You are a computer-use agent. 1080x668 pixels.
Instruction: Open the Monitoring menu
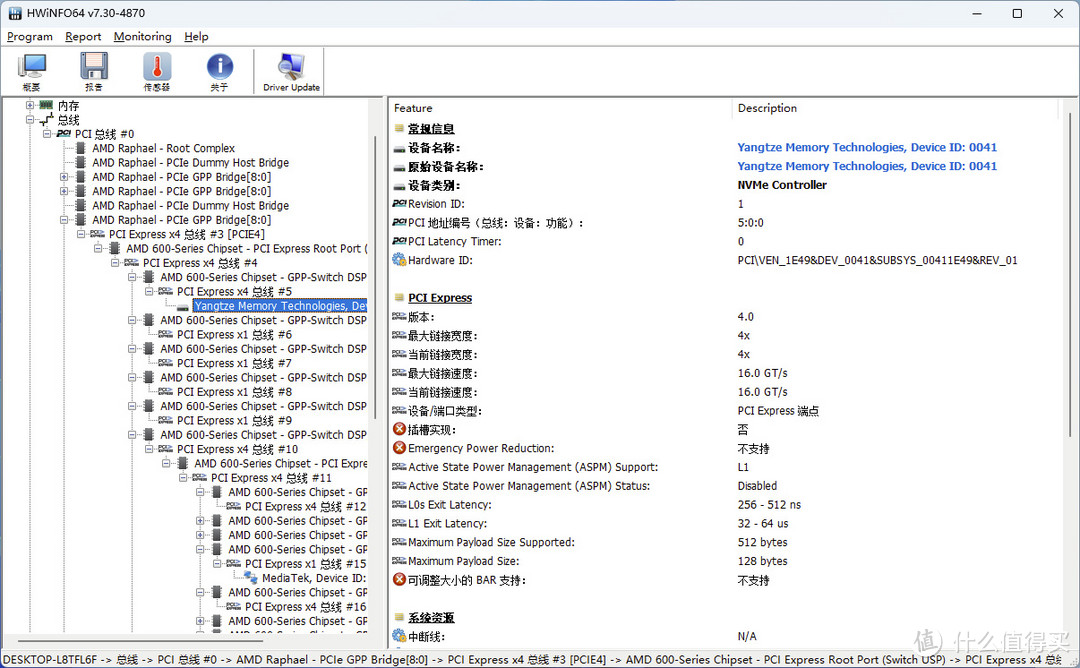(143, 36)
